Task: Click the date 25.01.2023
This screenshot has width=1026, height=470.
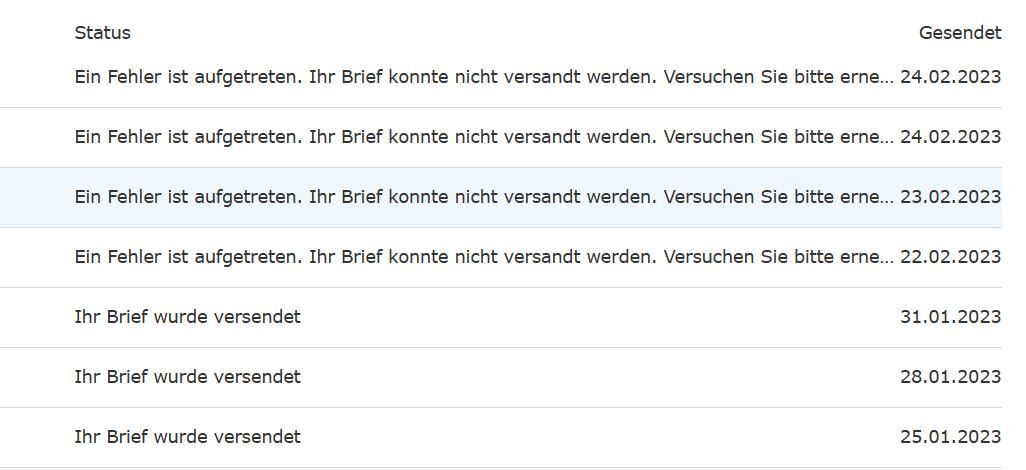Action: point(950,437)
